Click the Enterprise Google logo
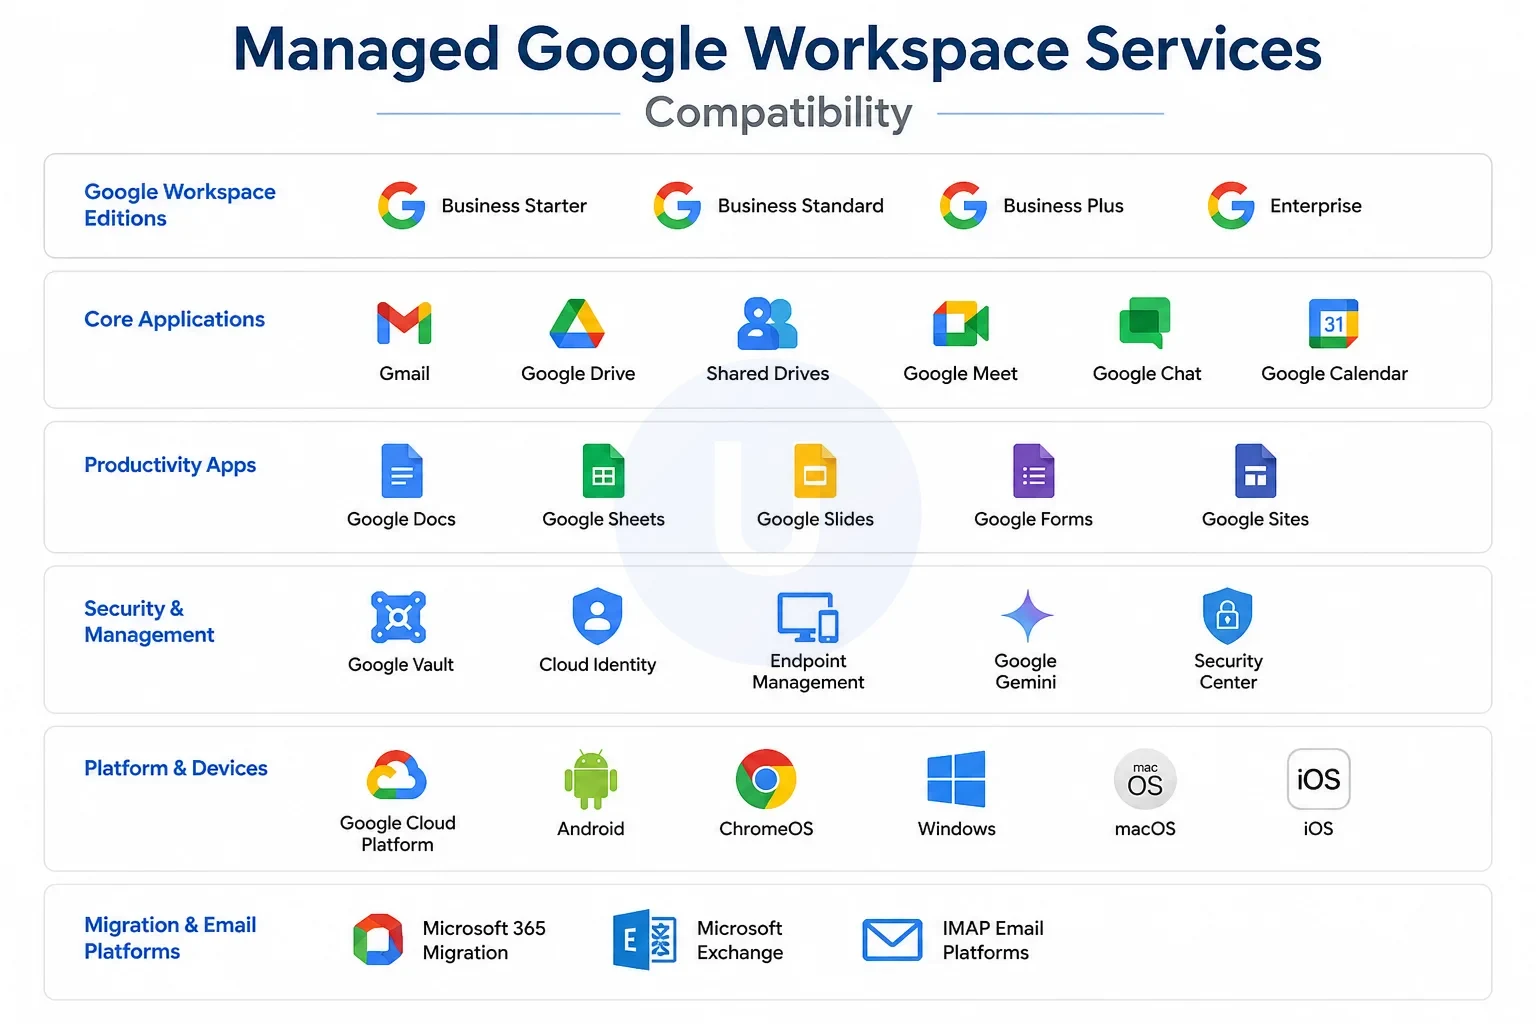 click(x=1231, y=205)
